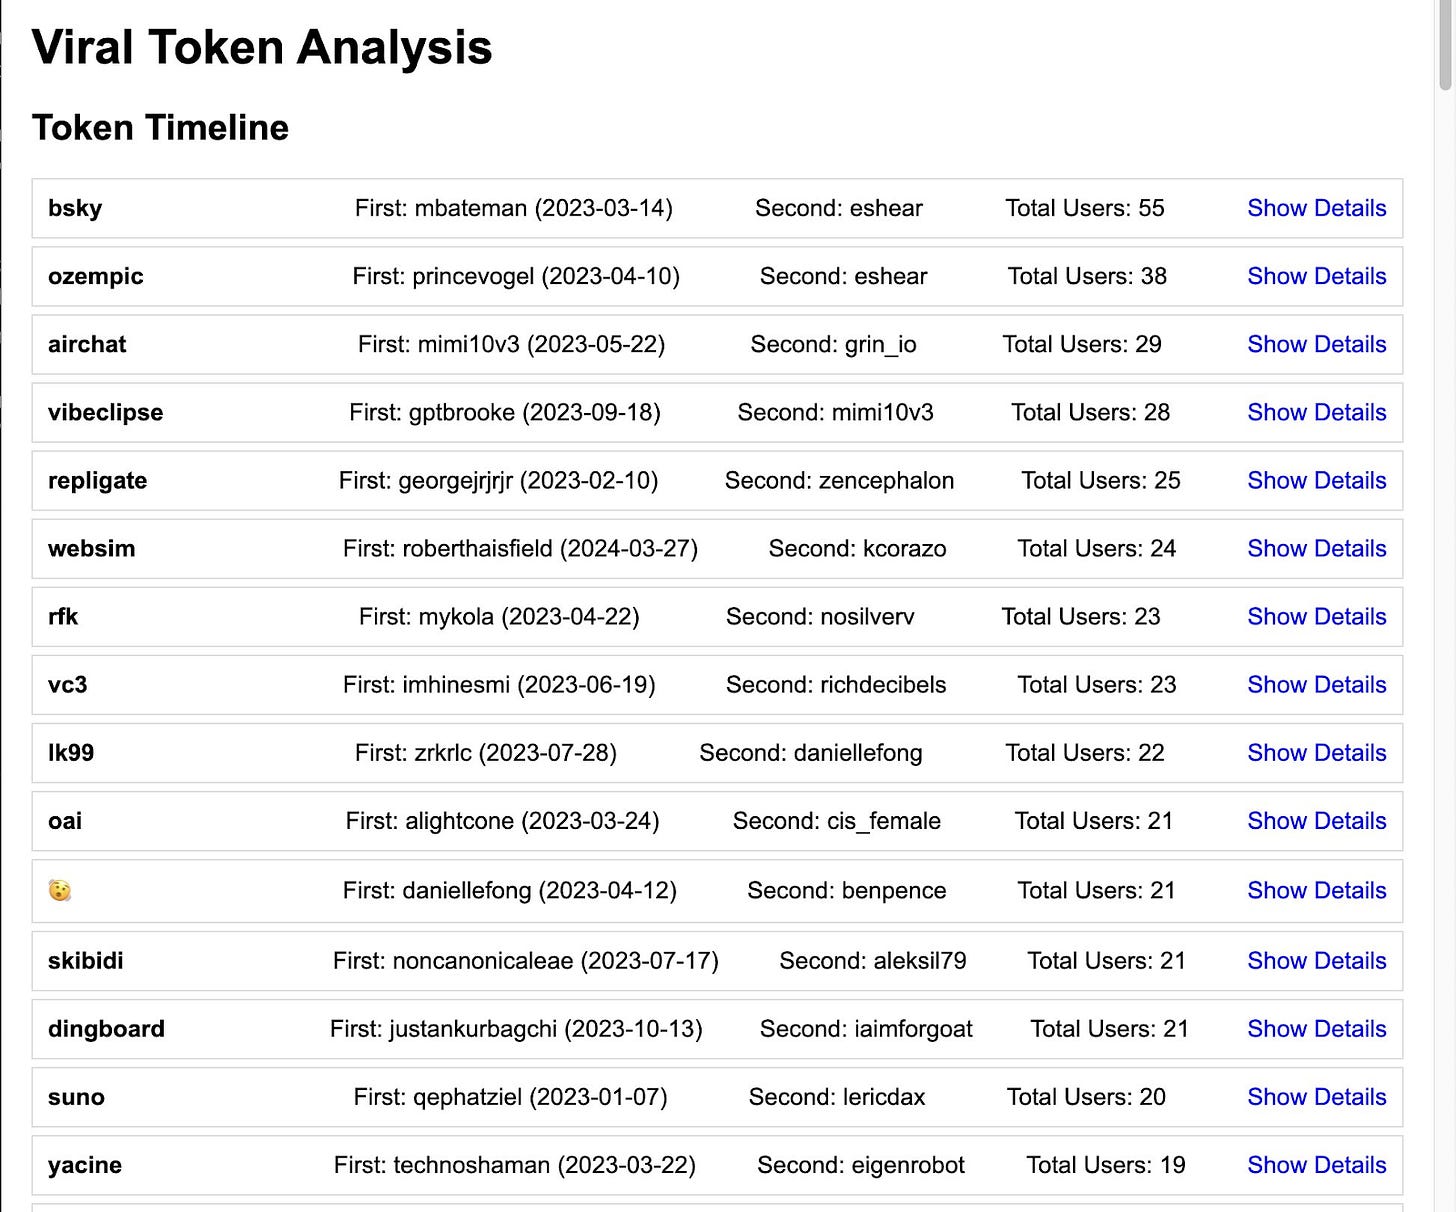Open Show Details for dingboard
1456x1212 pixels.
tap(1316, 1028)
